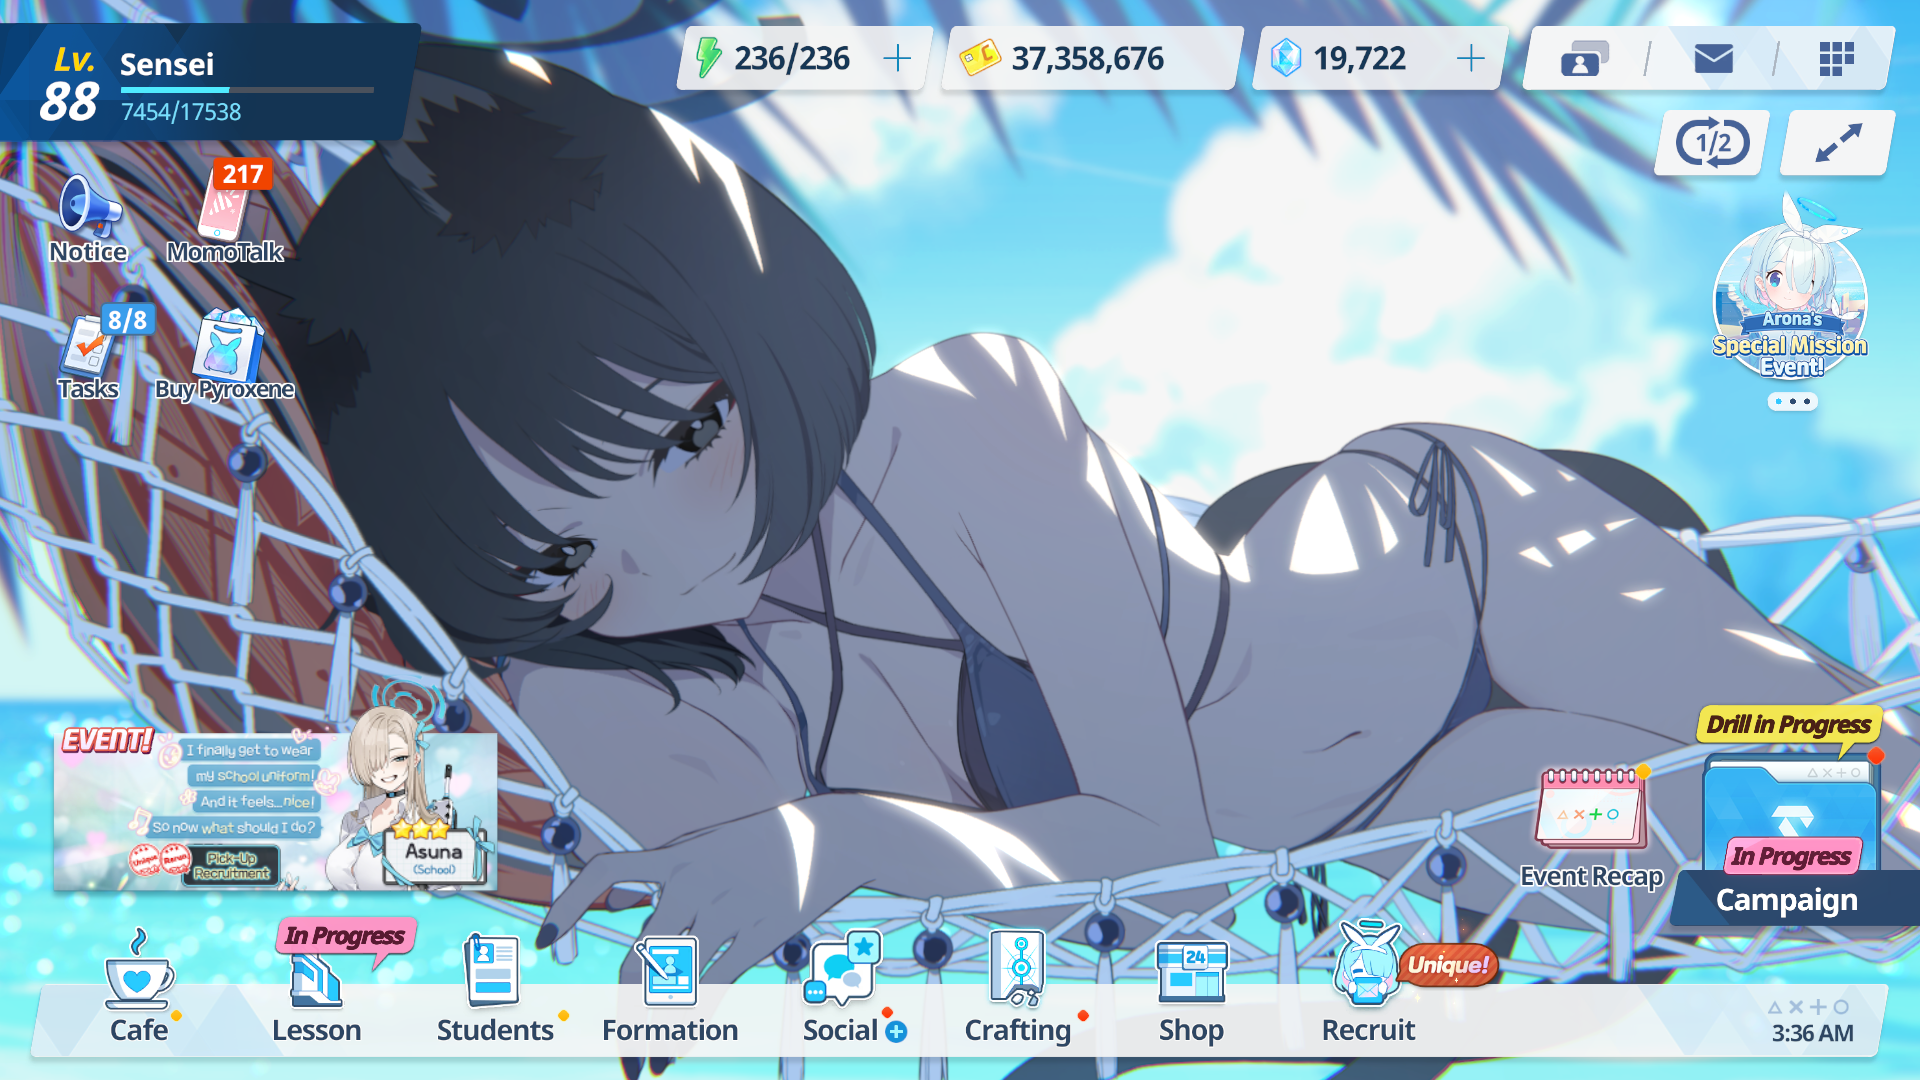Screen dimensions: 1920x1080
Task: Open Buy Pyroxene shop bag
Action: tap(225, 355)
